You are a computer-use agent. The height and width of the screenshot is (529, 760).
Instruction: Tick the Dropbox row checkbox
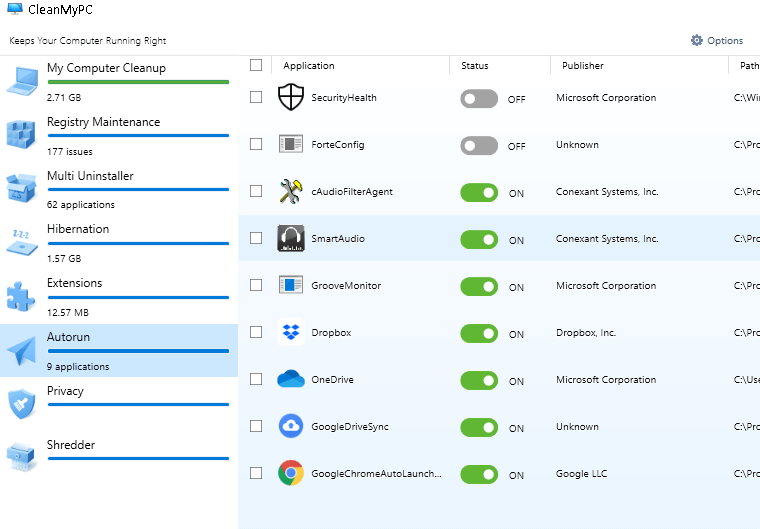click(256, 332)
